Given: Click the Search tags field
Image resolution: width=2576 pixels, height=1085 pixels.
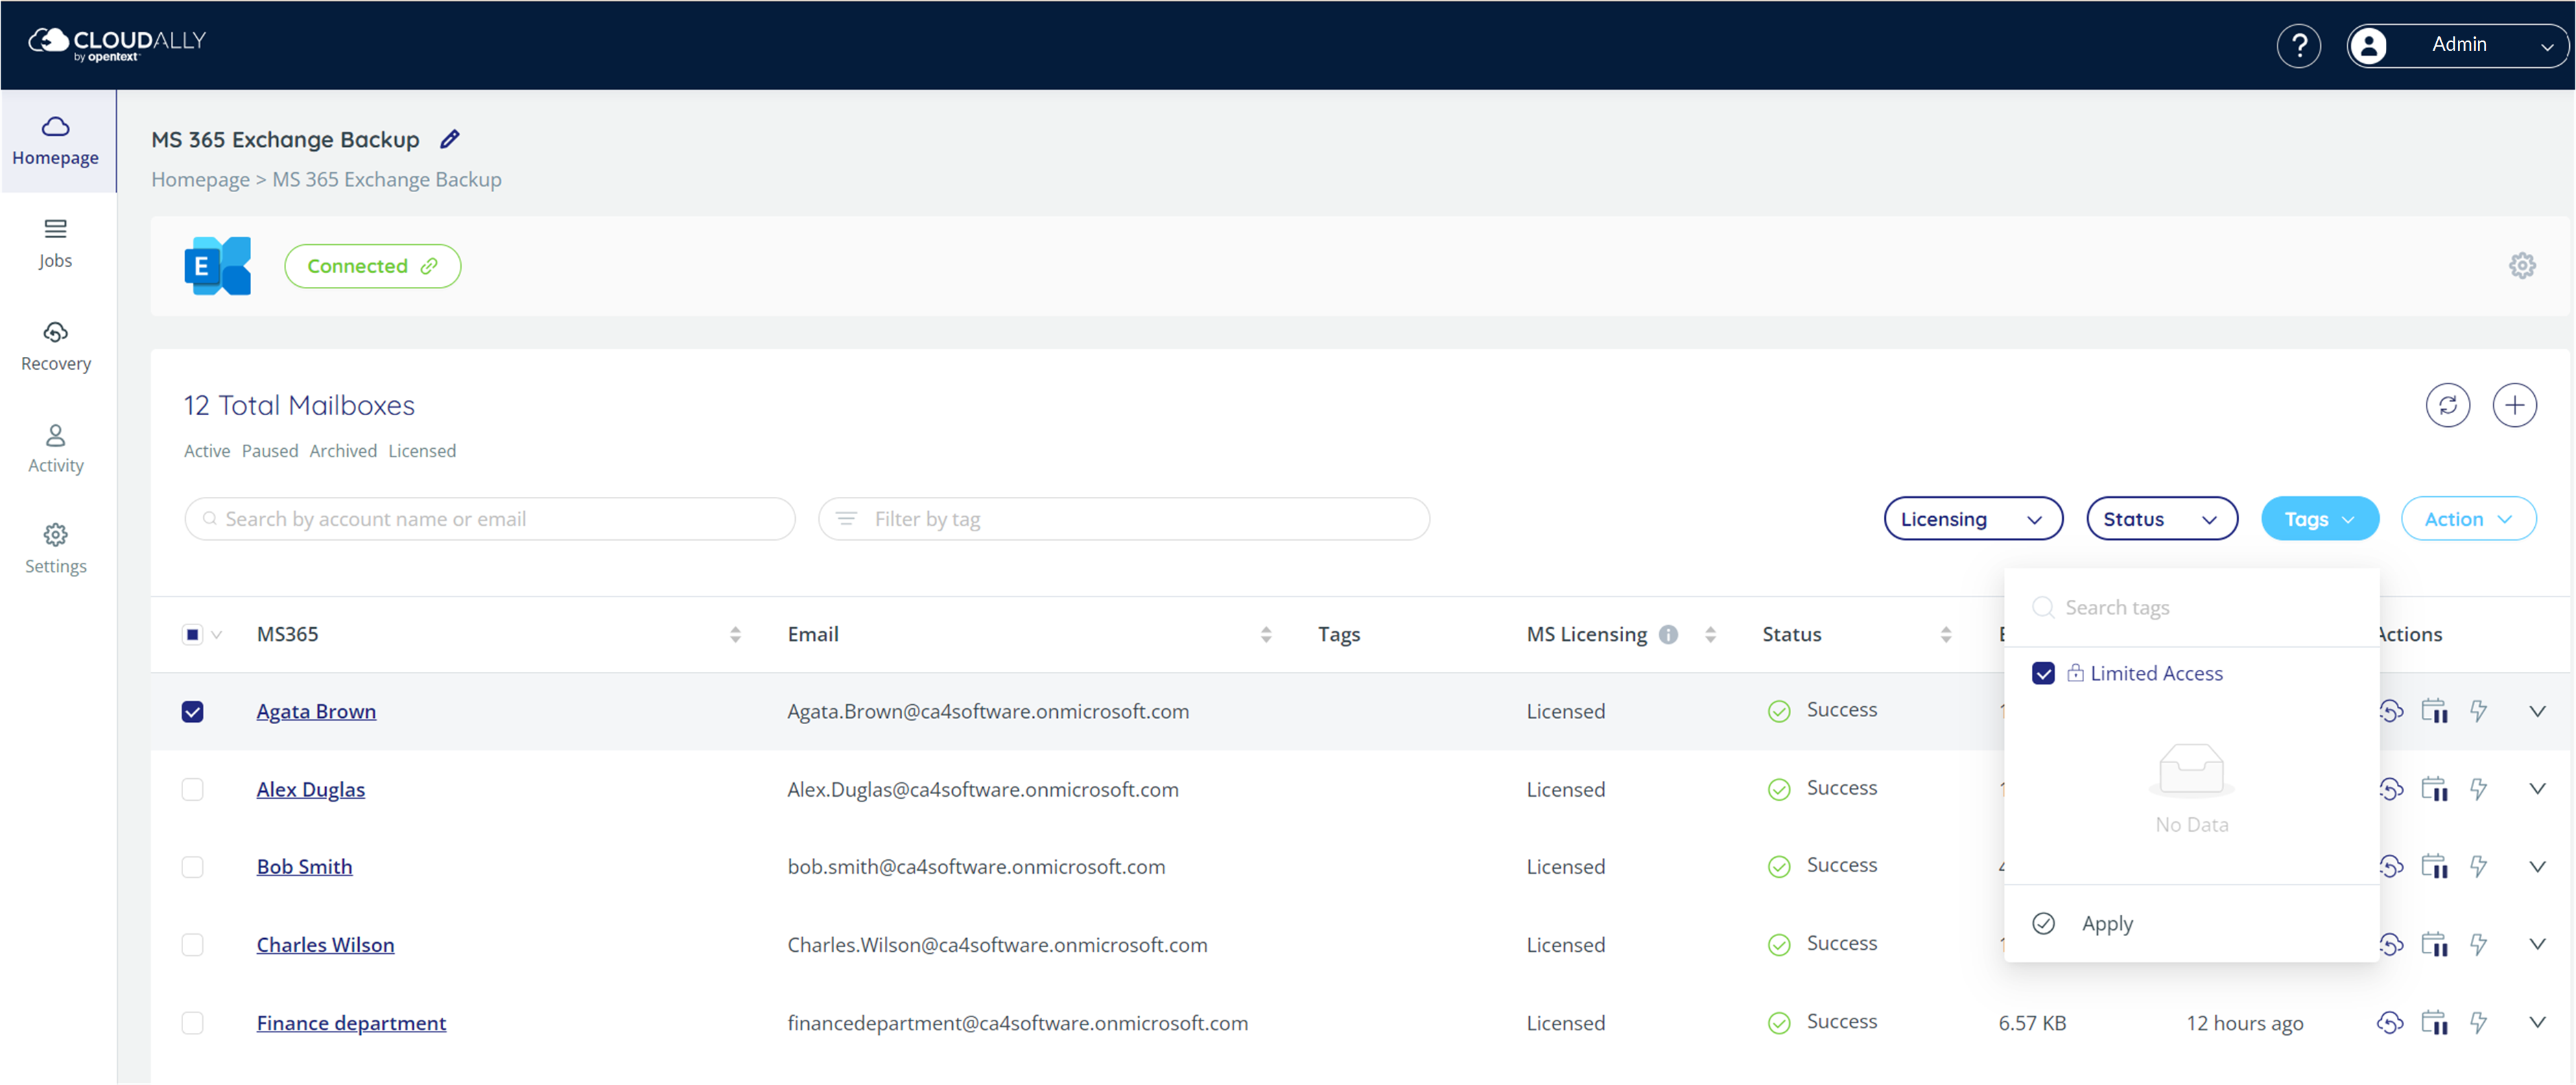Looking at the screenshot, I should click(2191, 607).
